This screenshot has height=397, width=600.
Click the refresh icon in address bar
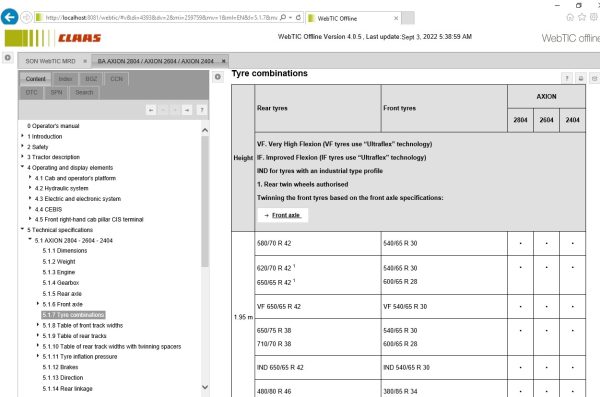(298, 18)
